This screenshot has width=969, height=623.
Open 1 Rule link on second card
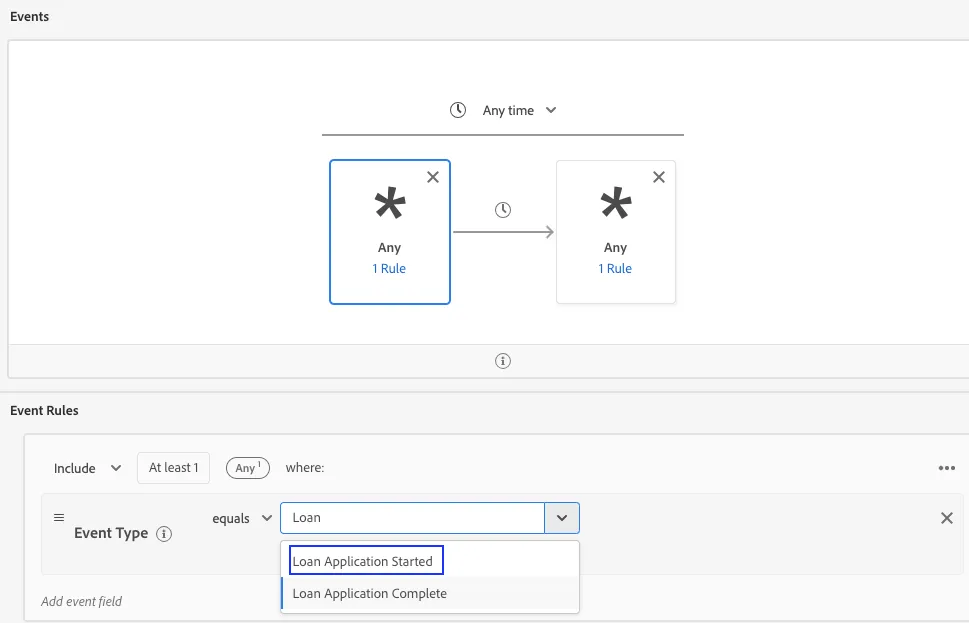point(615,268)
